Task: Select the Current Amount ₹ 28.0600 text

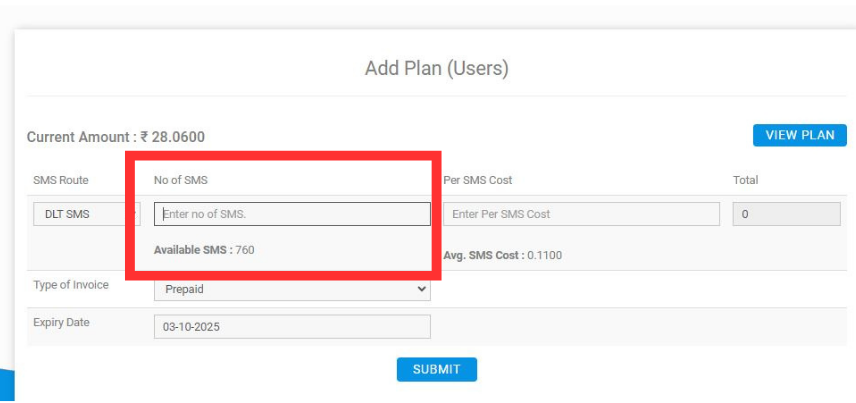Action: click(x=116, y=137)
